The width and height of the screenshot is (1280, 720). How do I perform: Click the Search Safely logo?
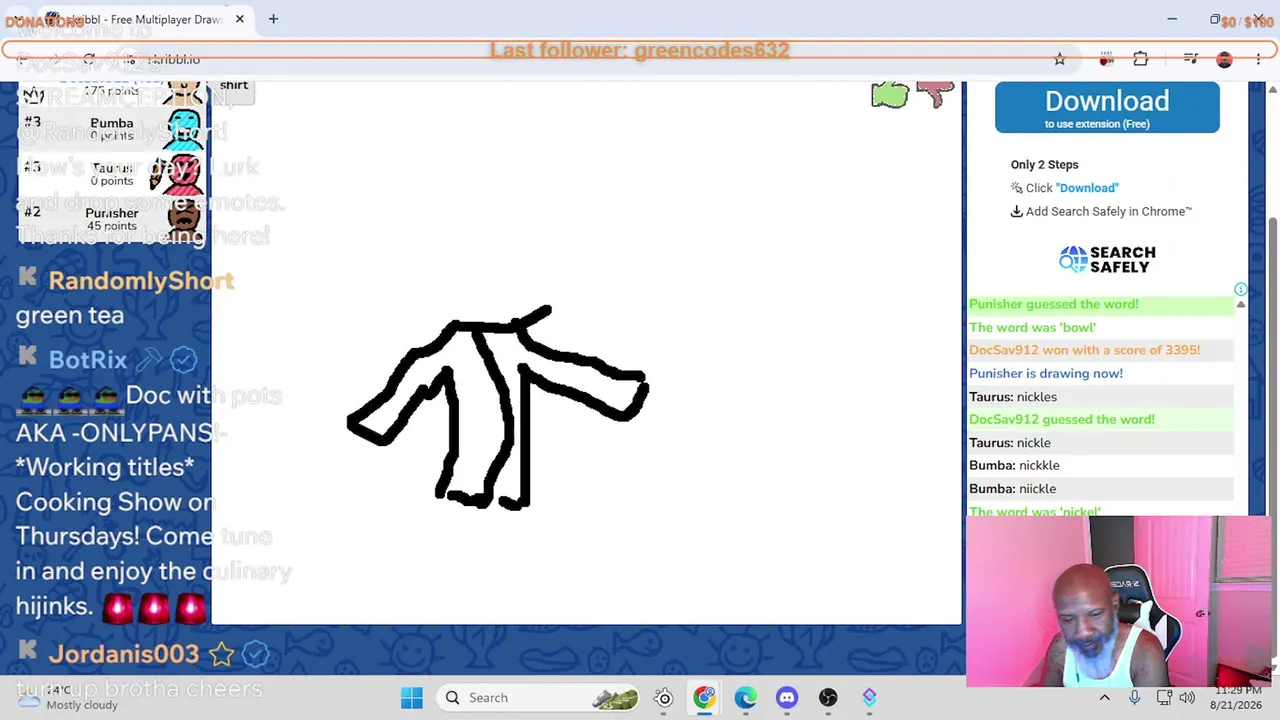point(1107,259)
